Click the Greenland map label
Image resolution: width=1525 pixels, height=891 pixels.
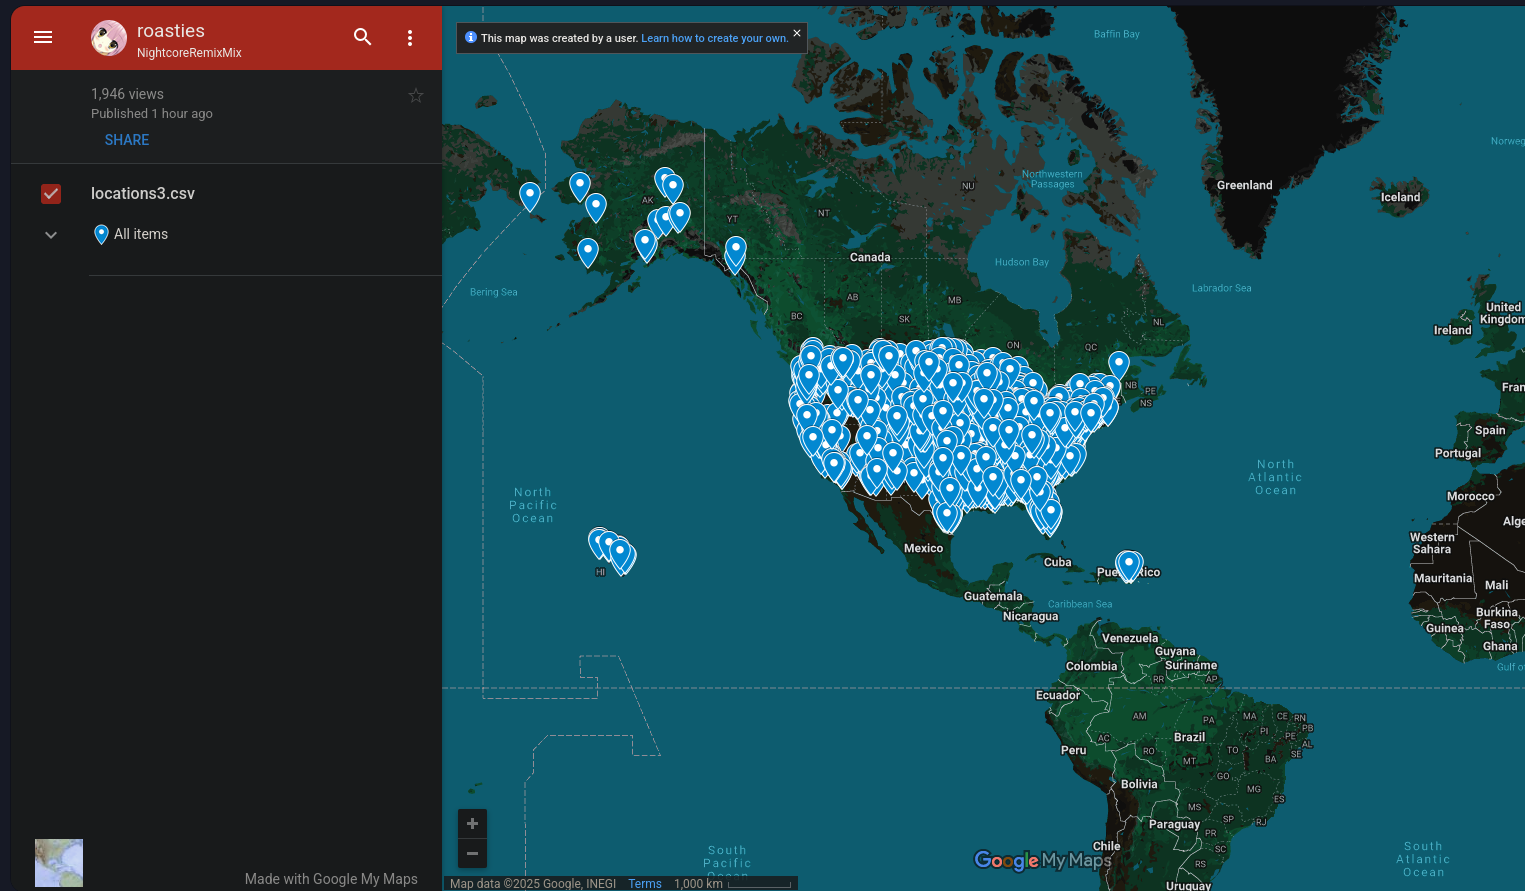[1245, 185]
